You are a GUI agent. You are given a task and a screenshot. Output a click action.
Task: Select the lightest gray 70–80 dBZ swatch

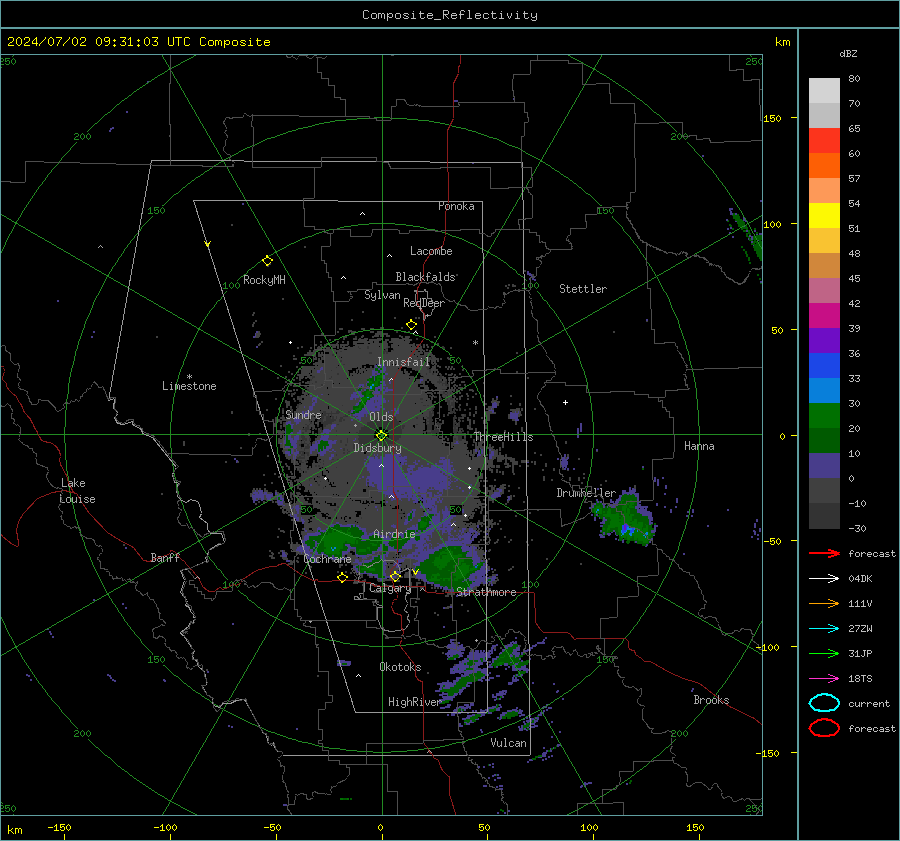tap(824, 91)
